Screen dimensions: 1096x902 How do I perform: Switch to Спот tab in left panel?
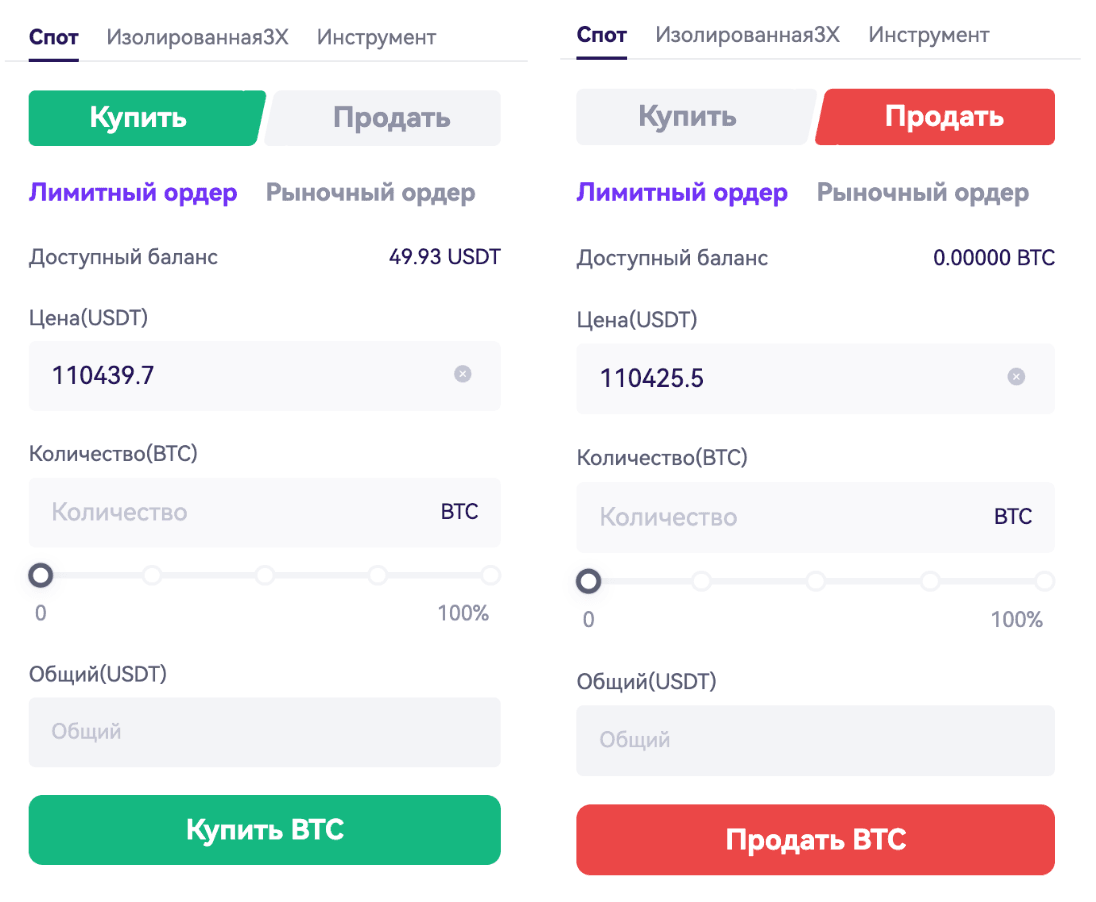pyautogui.click(x=53, y=36)
